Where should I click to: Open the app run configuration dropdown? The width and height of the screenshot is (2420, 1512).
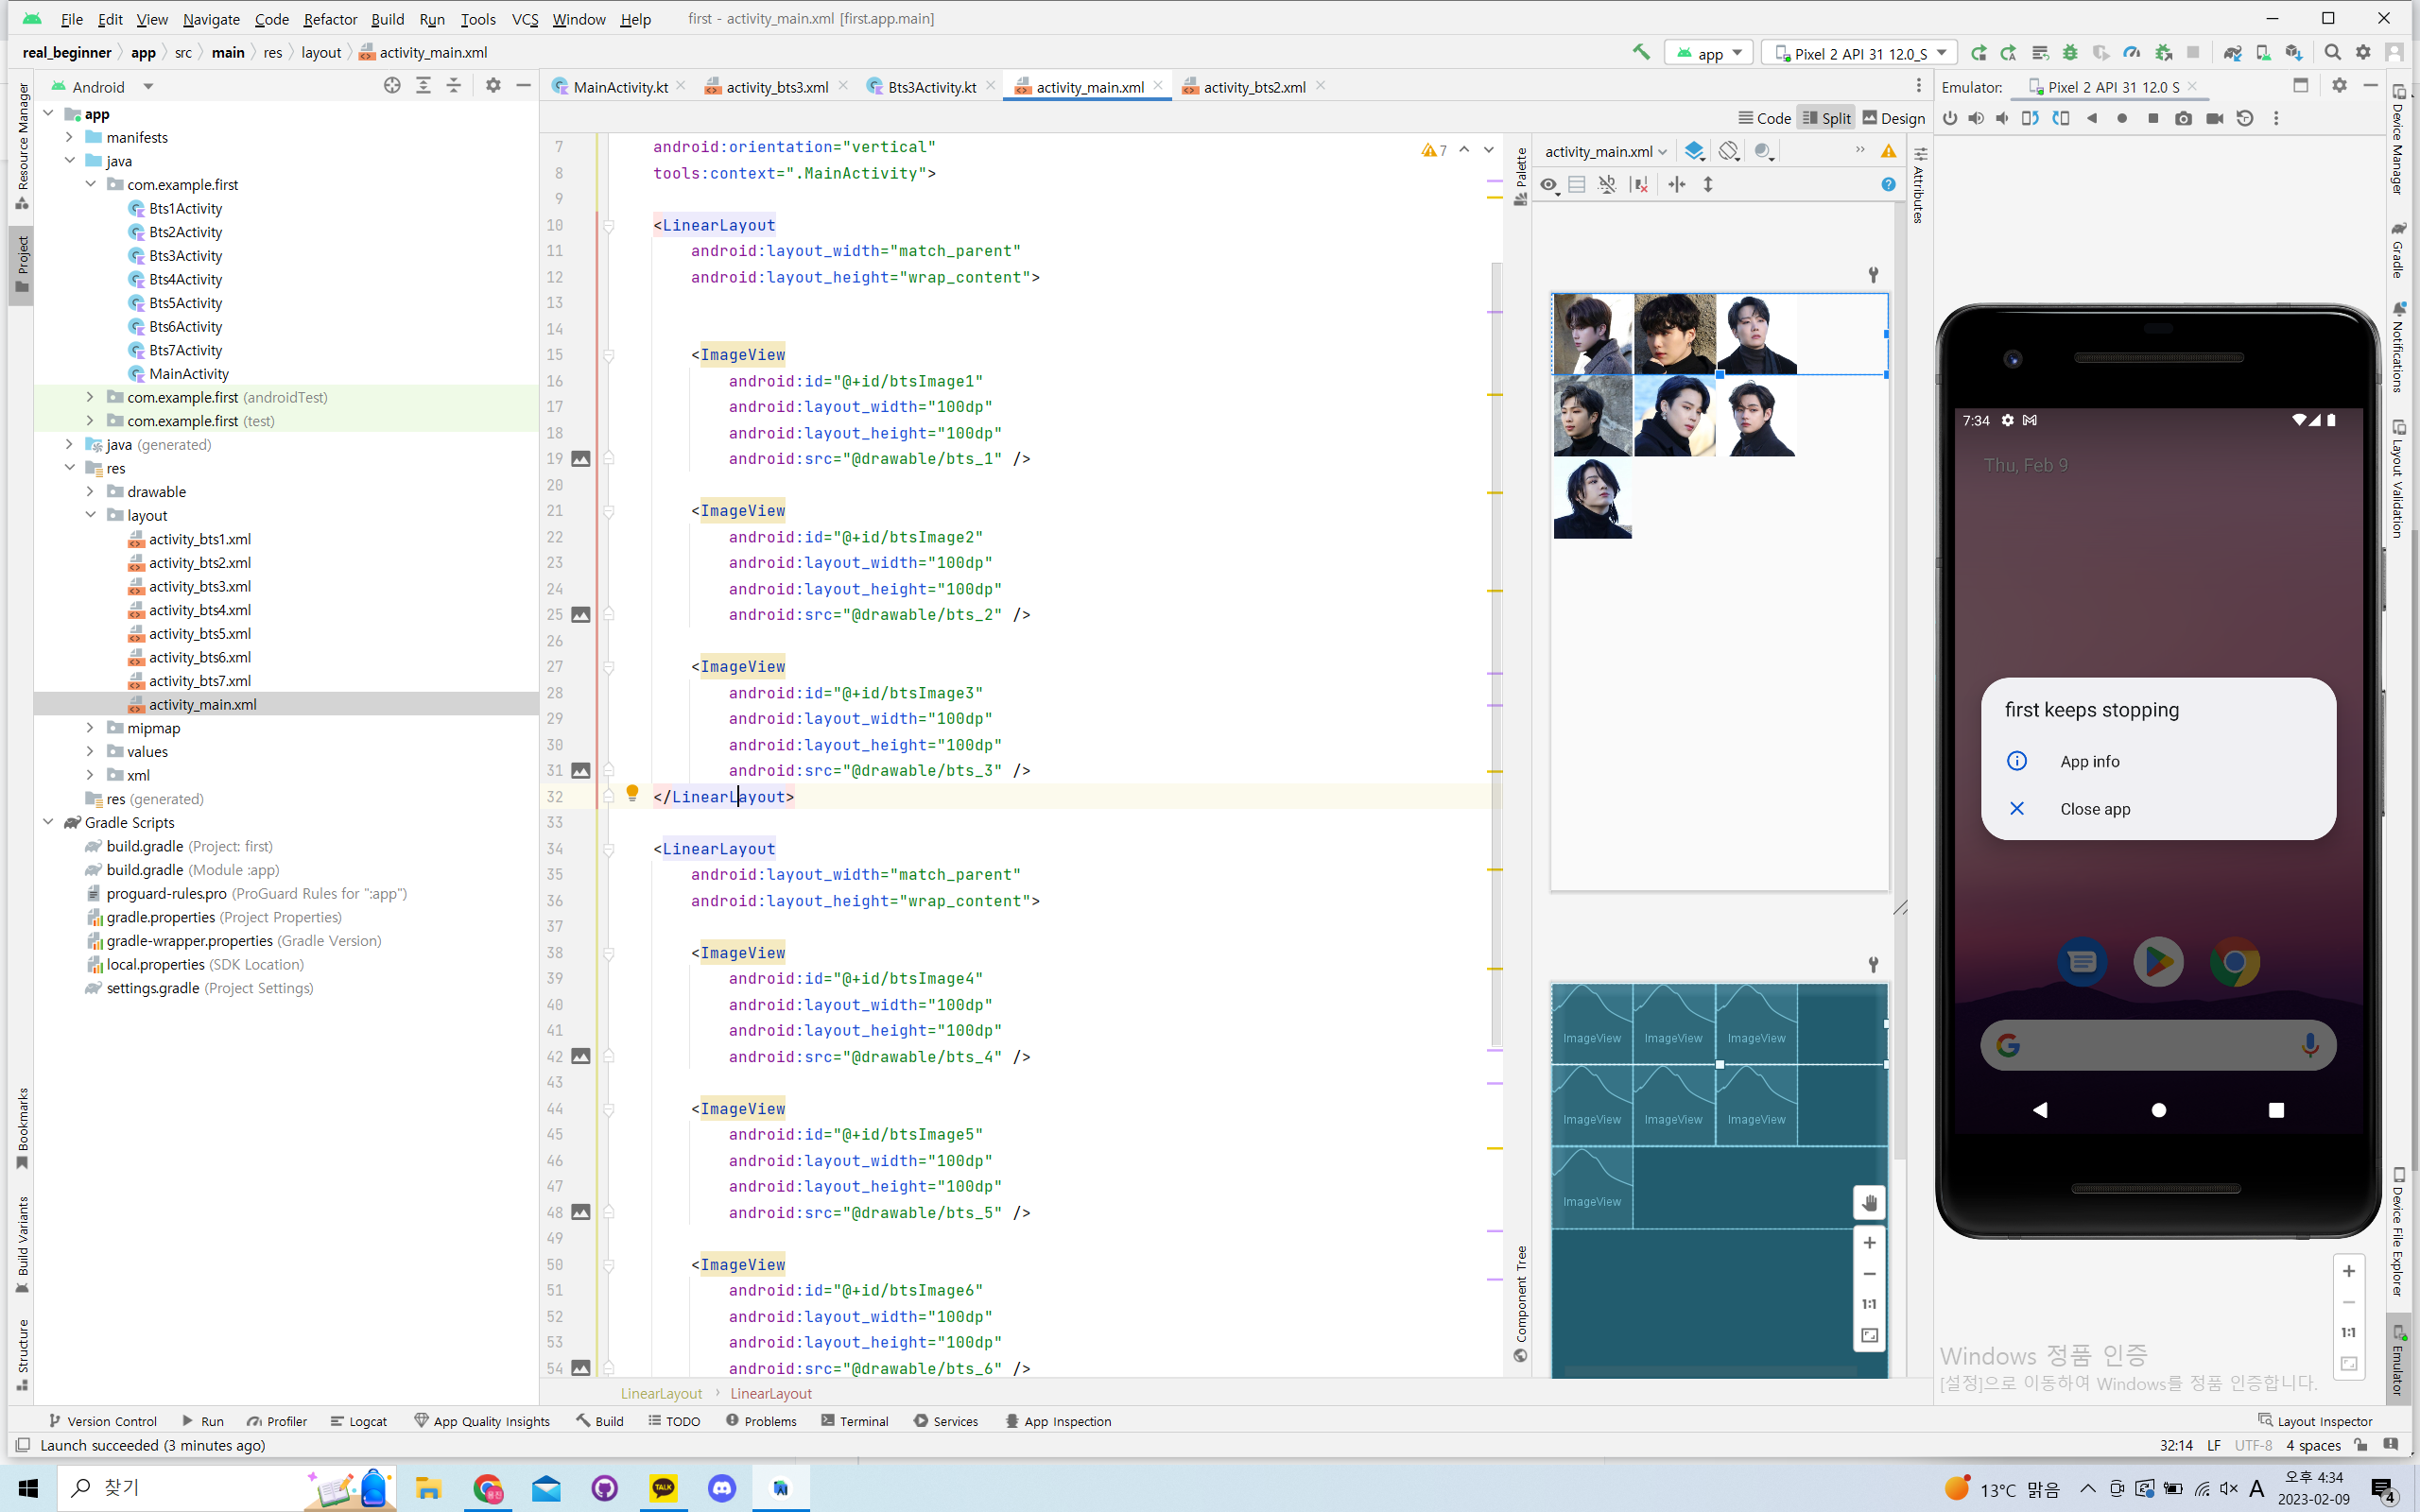(x=1708, y=53)
